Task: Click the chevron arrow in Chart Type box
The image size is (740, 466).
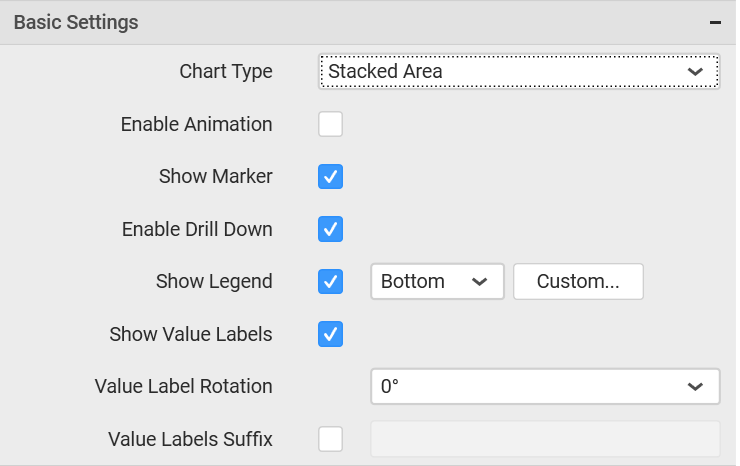Action: point(695,72)
